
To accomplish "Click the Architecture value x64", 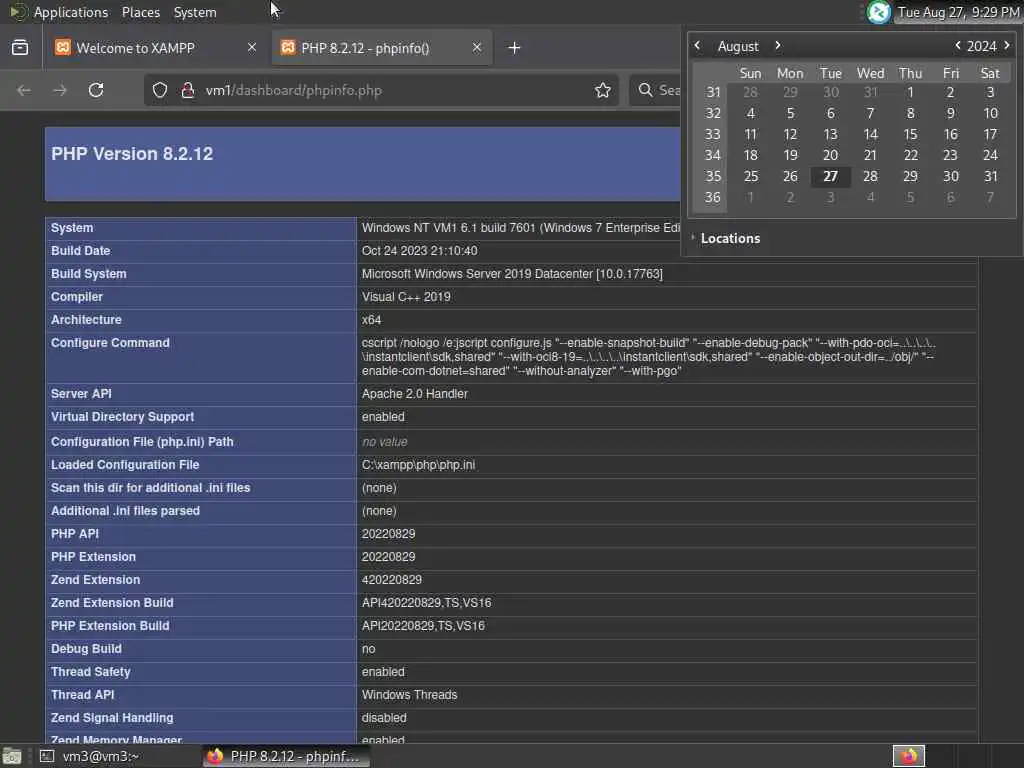I will [x=372, y=320].
